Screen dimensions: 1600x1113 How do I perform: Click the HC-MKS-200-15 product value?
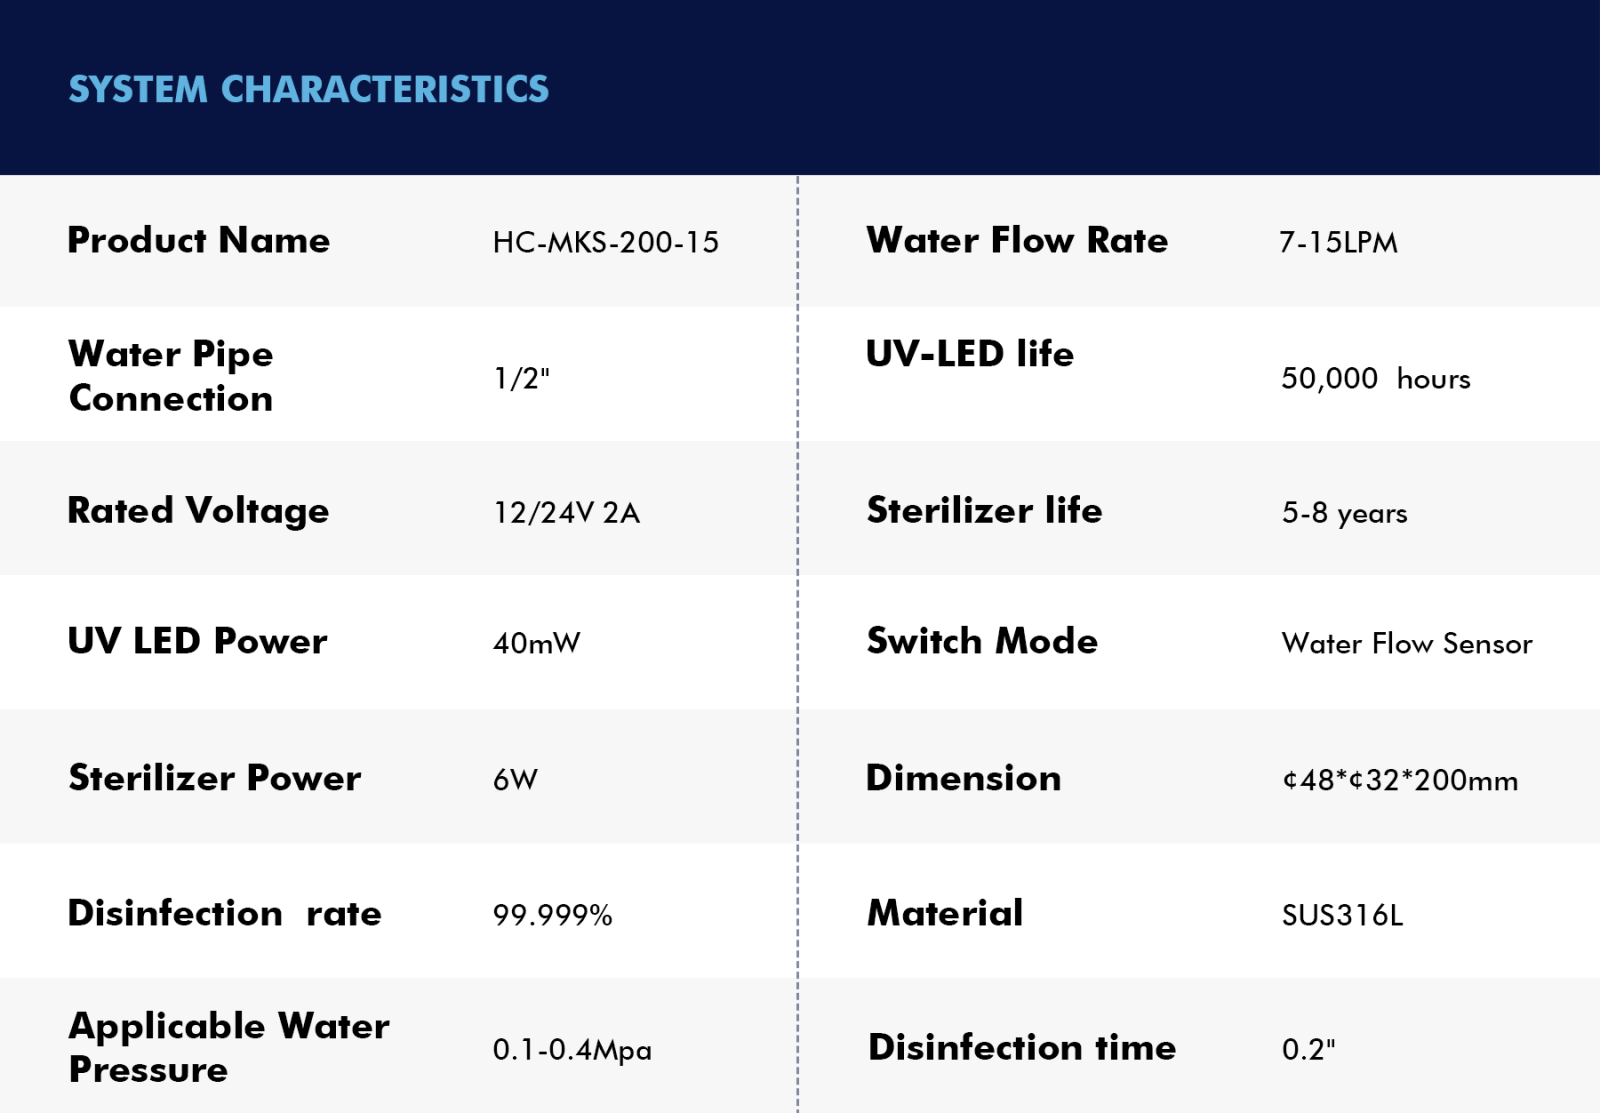pos(605,242)
